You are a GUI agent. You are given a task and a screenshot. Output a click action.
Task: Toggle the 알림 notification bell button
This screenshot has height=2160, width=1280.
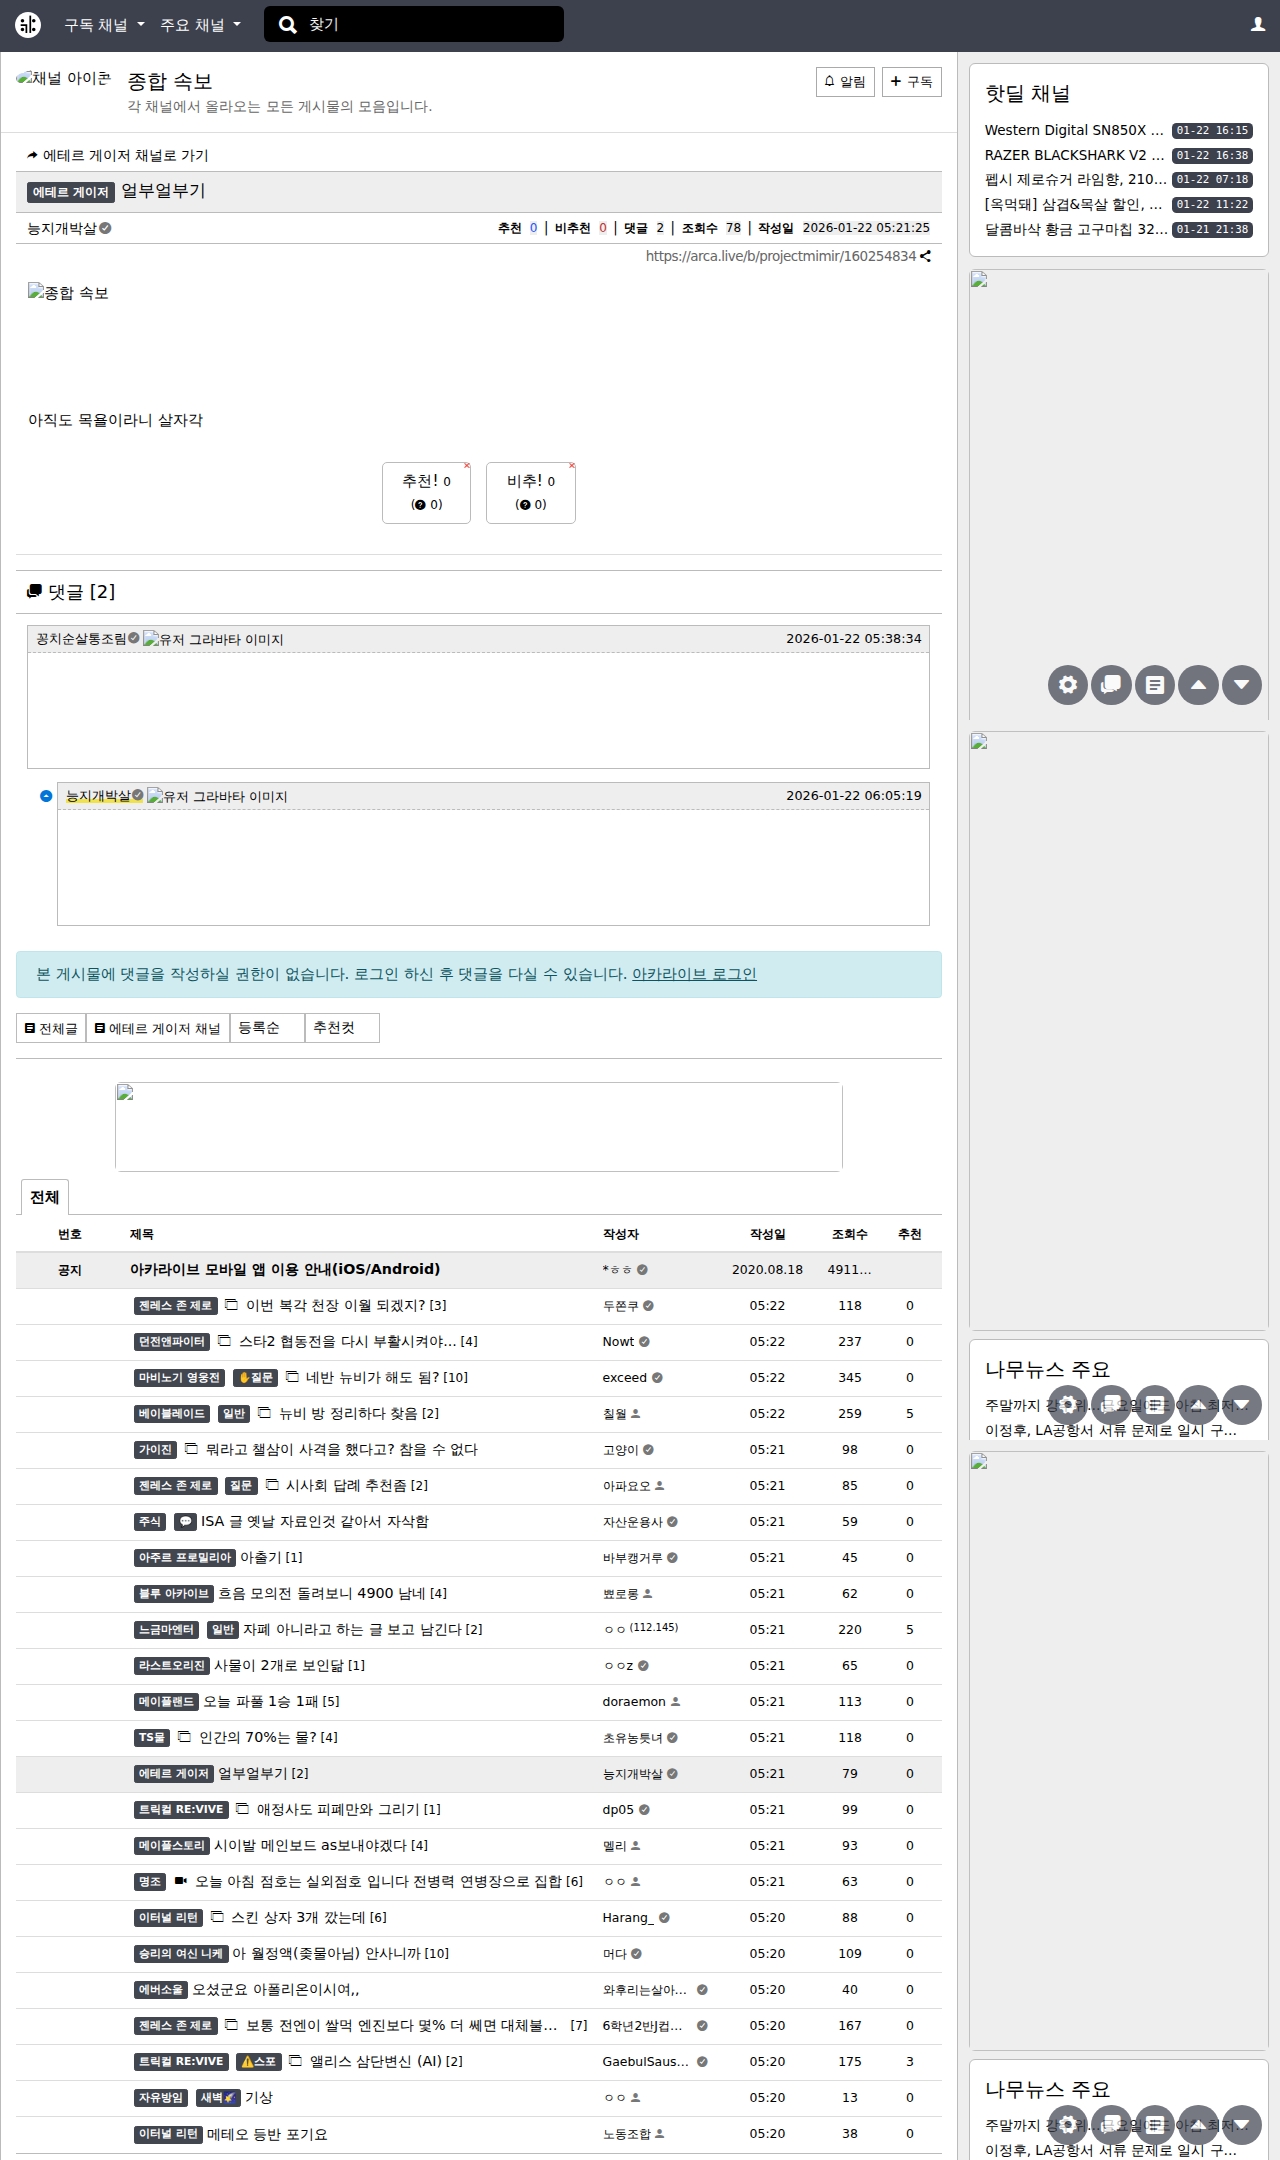click(845, 82)
